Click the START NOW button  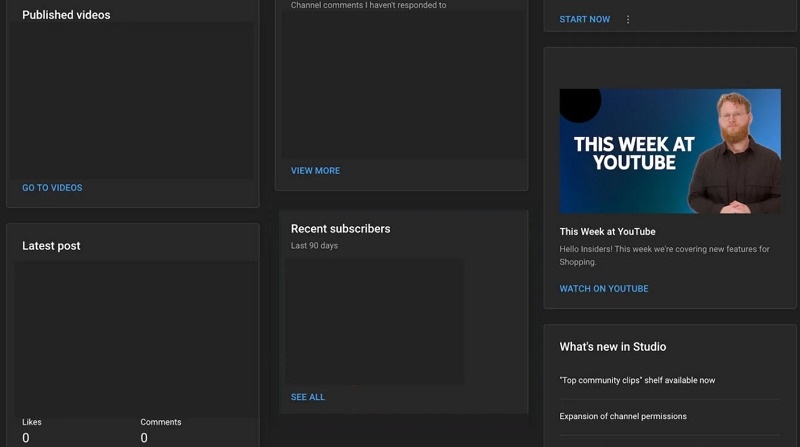coord(585,19)
